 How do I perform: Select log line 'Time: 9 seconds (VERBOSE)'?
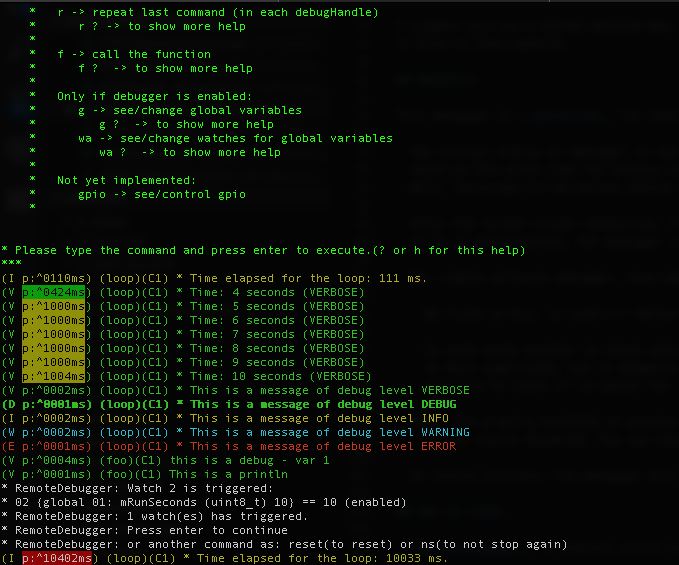click(x=183, y=362)
